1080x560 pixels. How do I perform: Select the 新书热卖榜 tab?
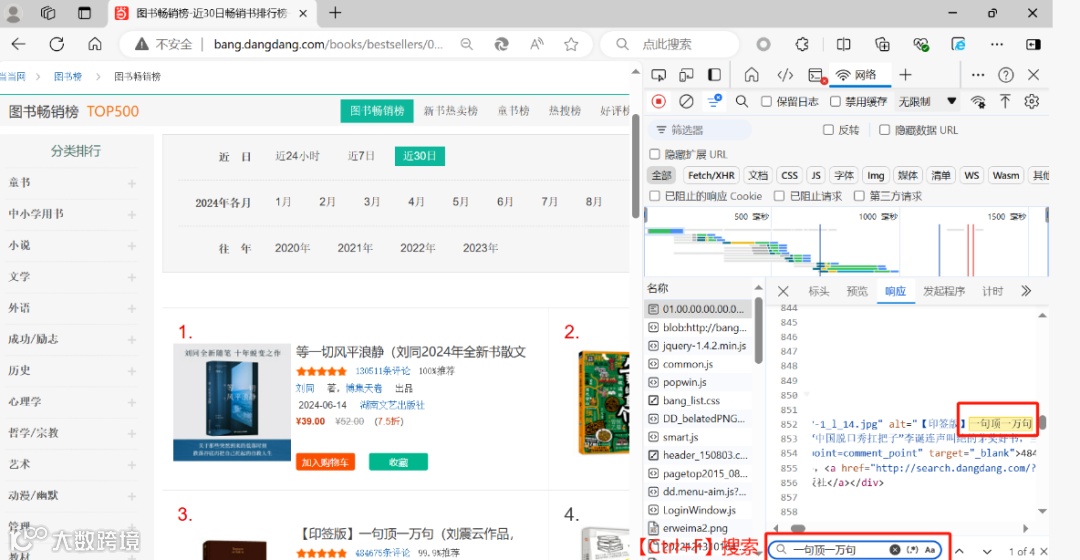coord(450,111)
